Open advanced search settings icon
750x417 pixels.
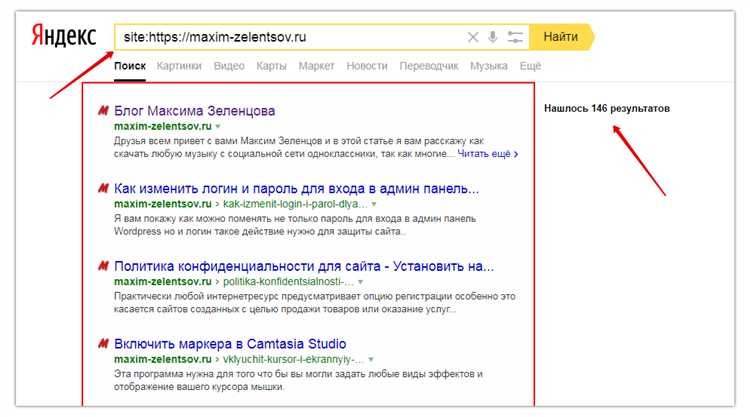point(515,37)
